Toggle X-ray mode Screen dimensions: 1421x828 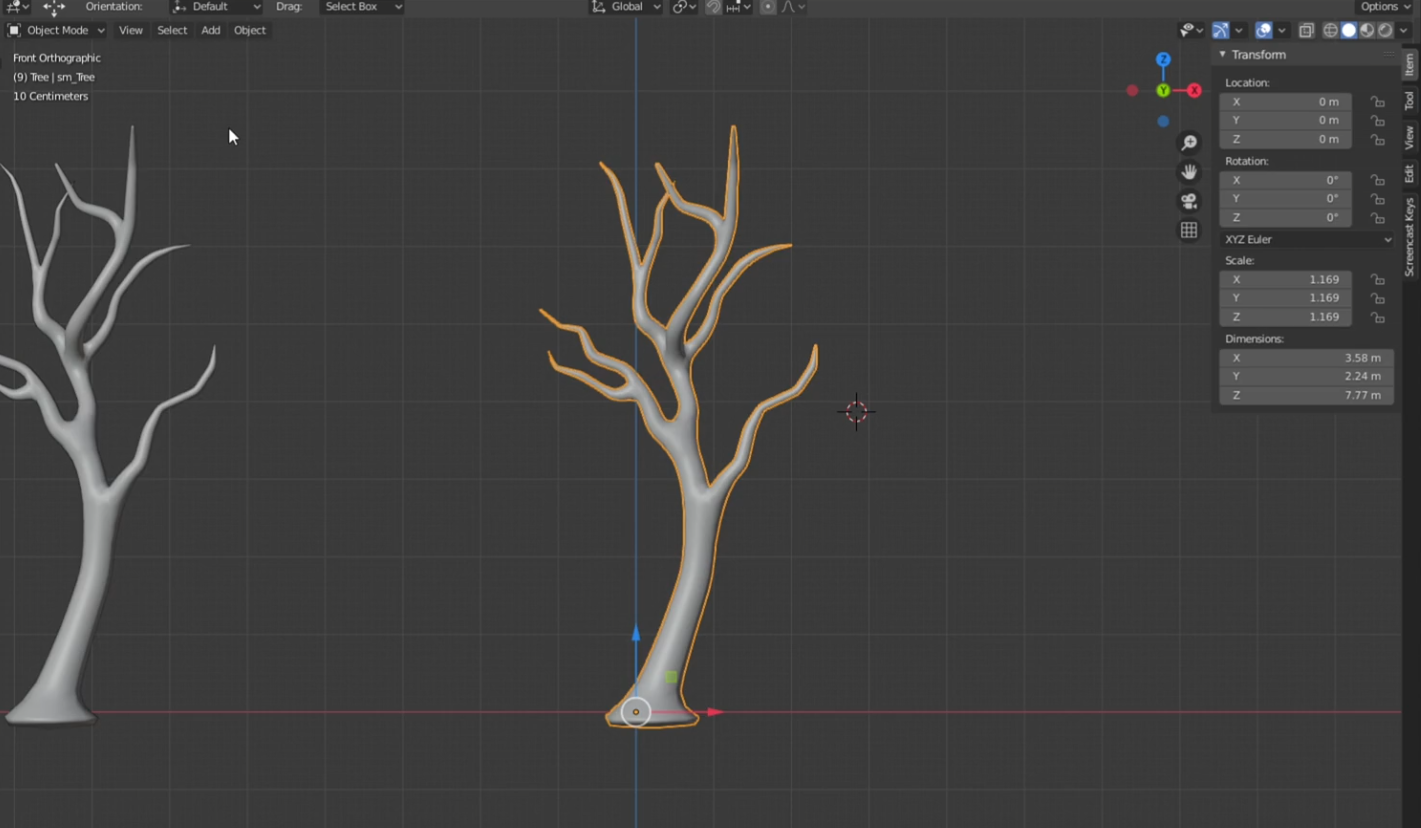click(x=1306, y=30)
